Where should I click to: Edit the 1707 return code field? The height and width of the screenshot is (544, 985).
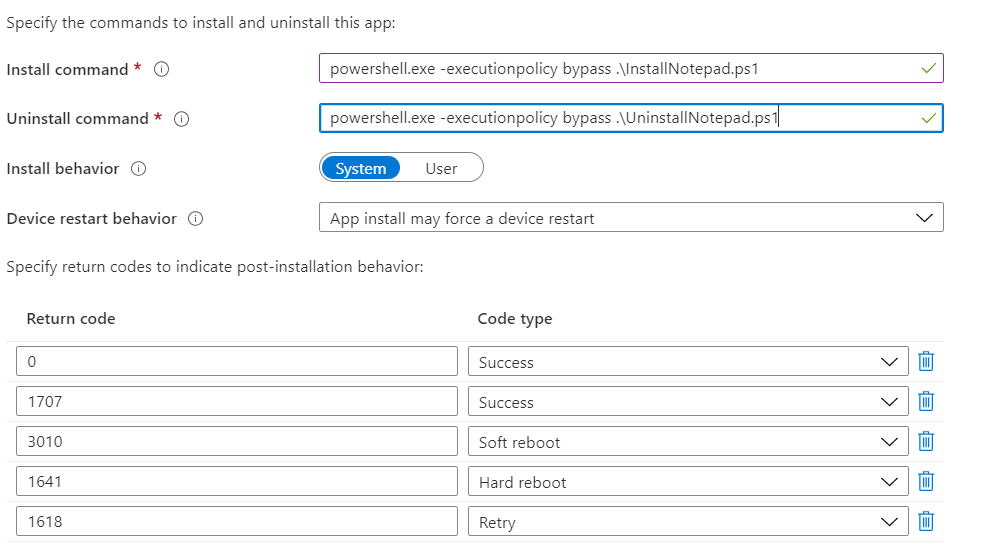236,402
